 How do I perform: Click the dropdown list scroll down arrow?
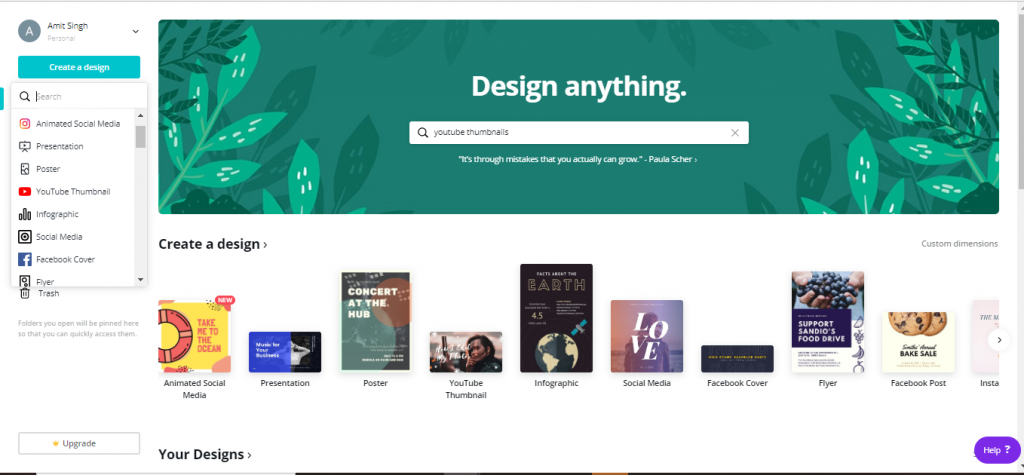pyautogui.click(x=140, y=280)
